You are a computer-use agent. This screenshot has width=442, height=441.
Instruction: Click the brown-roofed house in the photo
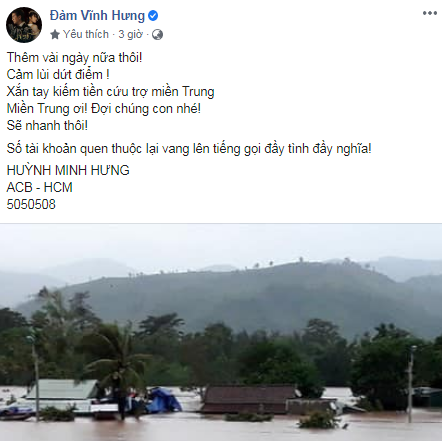click(x=249, y=399)
